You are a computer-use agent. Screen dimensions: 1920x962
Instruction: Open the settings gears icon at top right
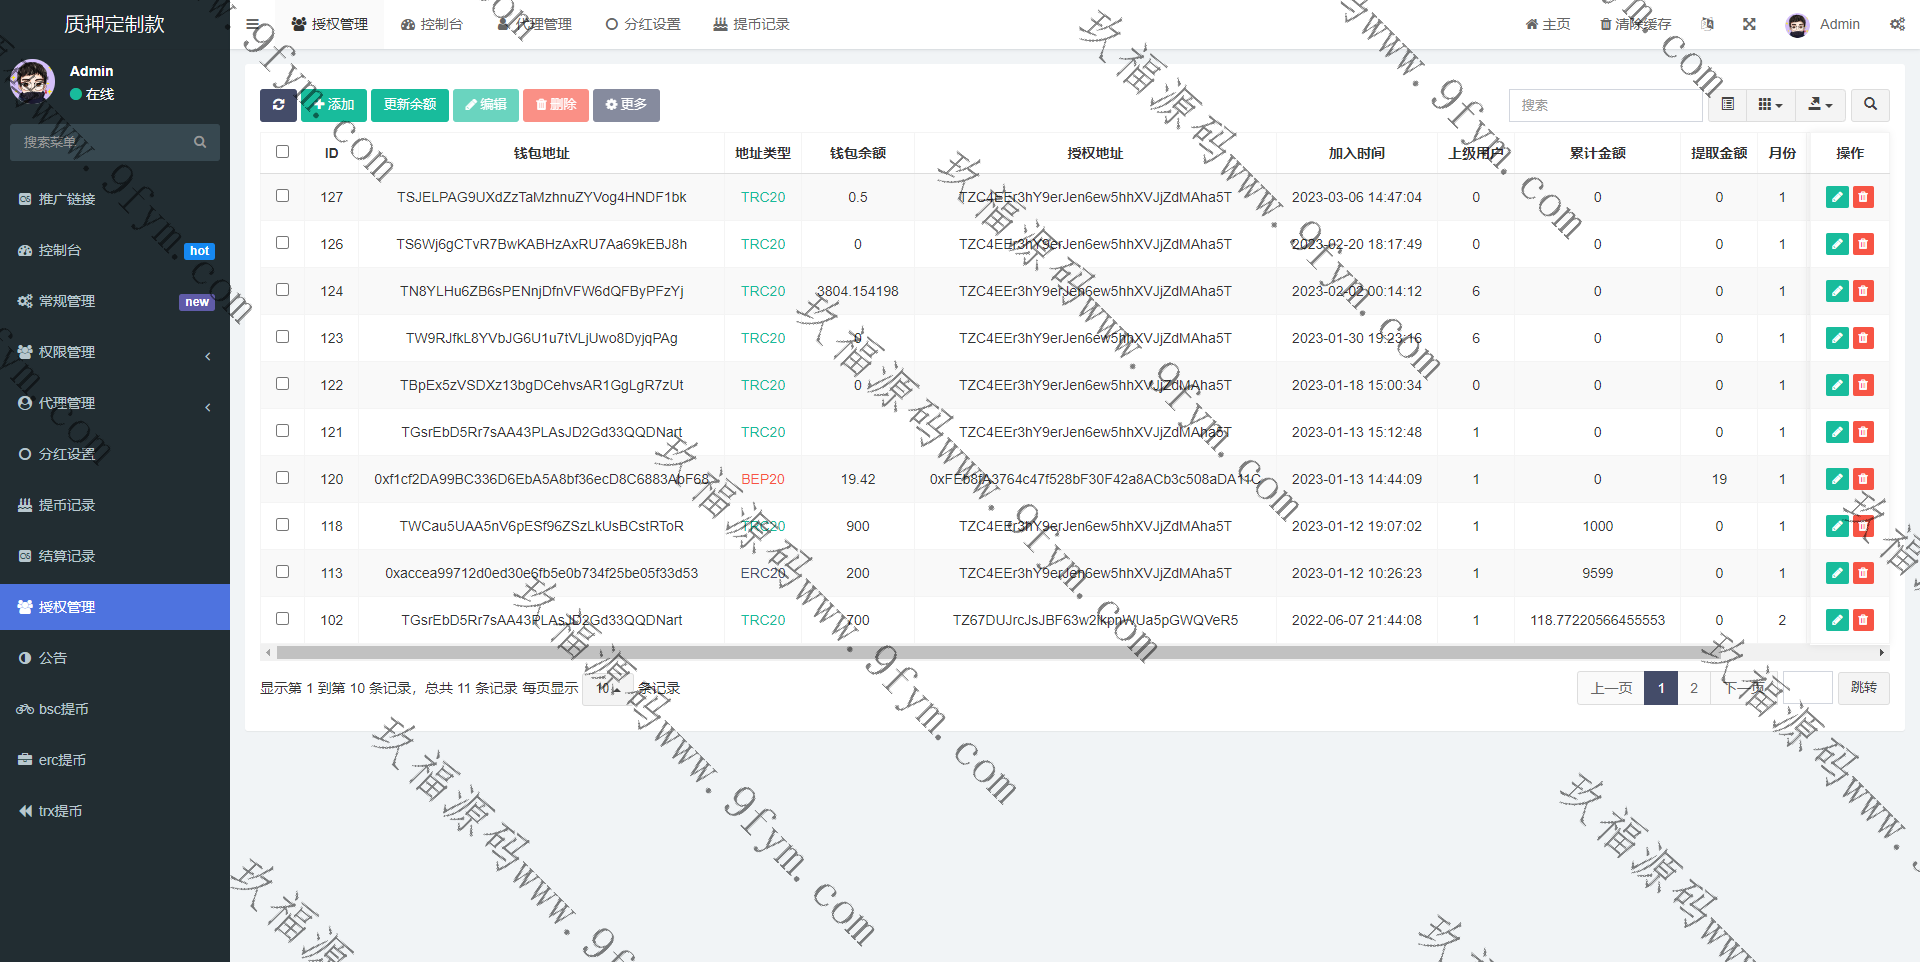click(x=1897, y=24)
